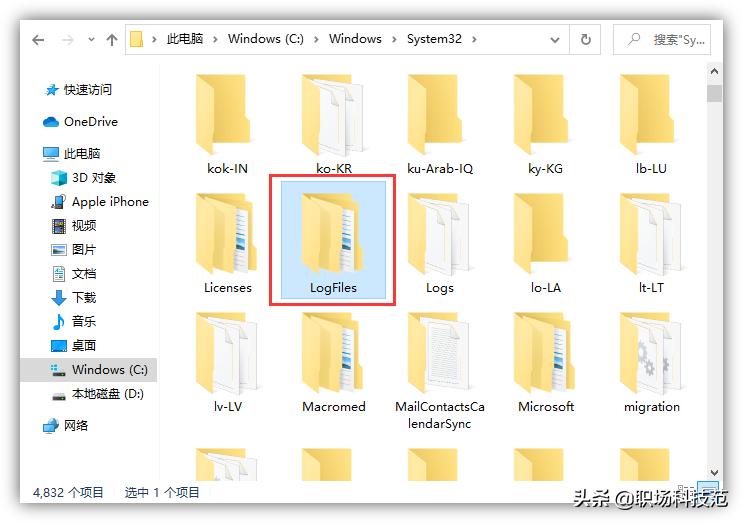This screenshot has height=523, width=743.
Task: Open Apple iPhone in the sidebar
Action: 100,202
